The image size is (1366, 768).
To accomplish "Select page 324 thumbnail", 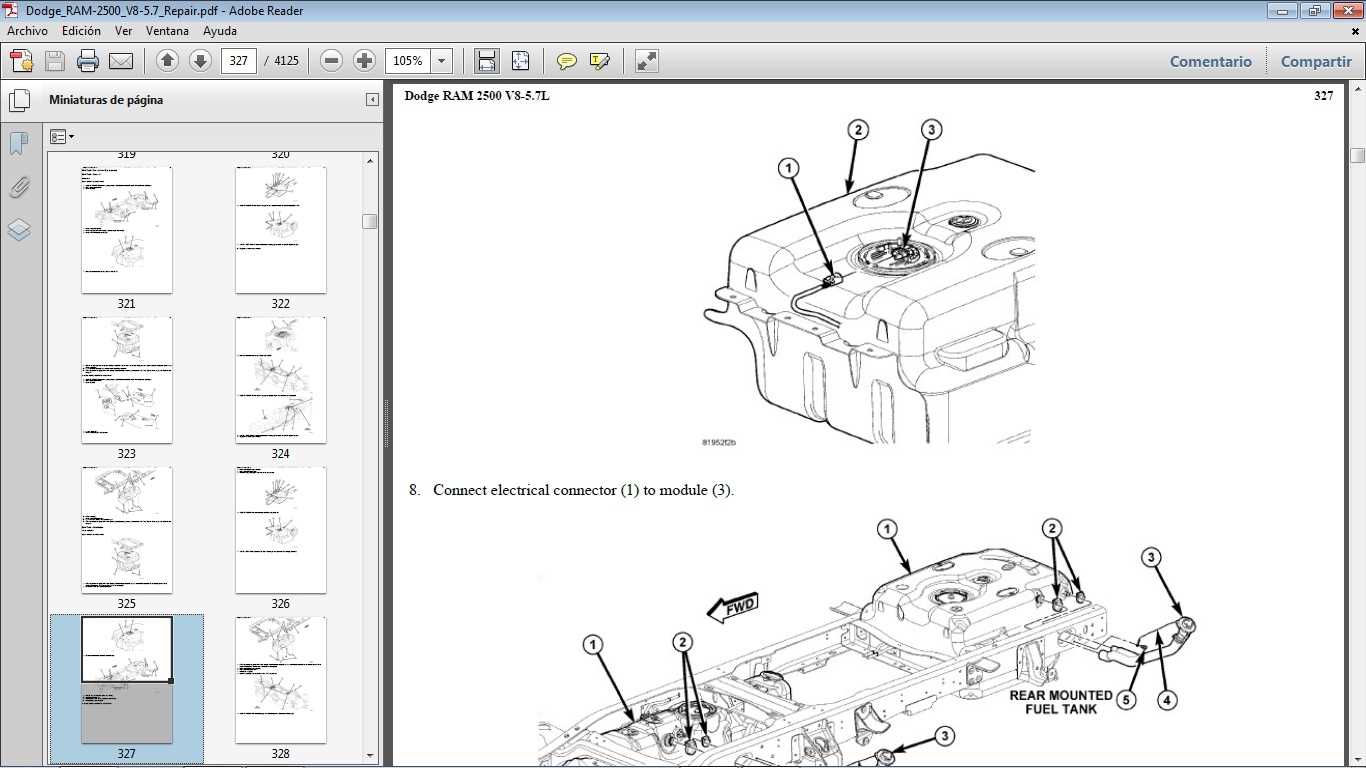I will pos(281,380).
